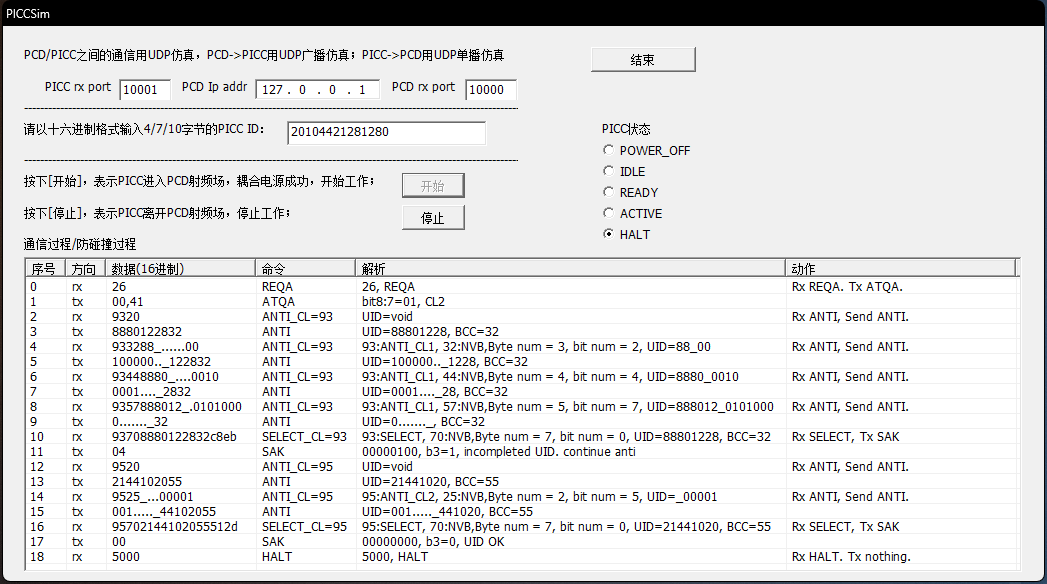Click the 结束 button
Image resolution: width=1047 pixels, height=584 pixels.
click(642, 60)
